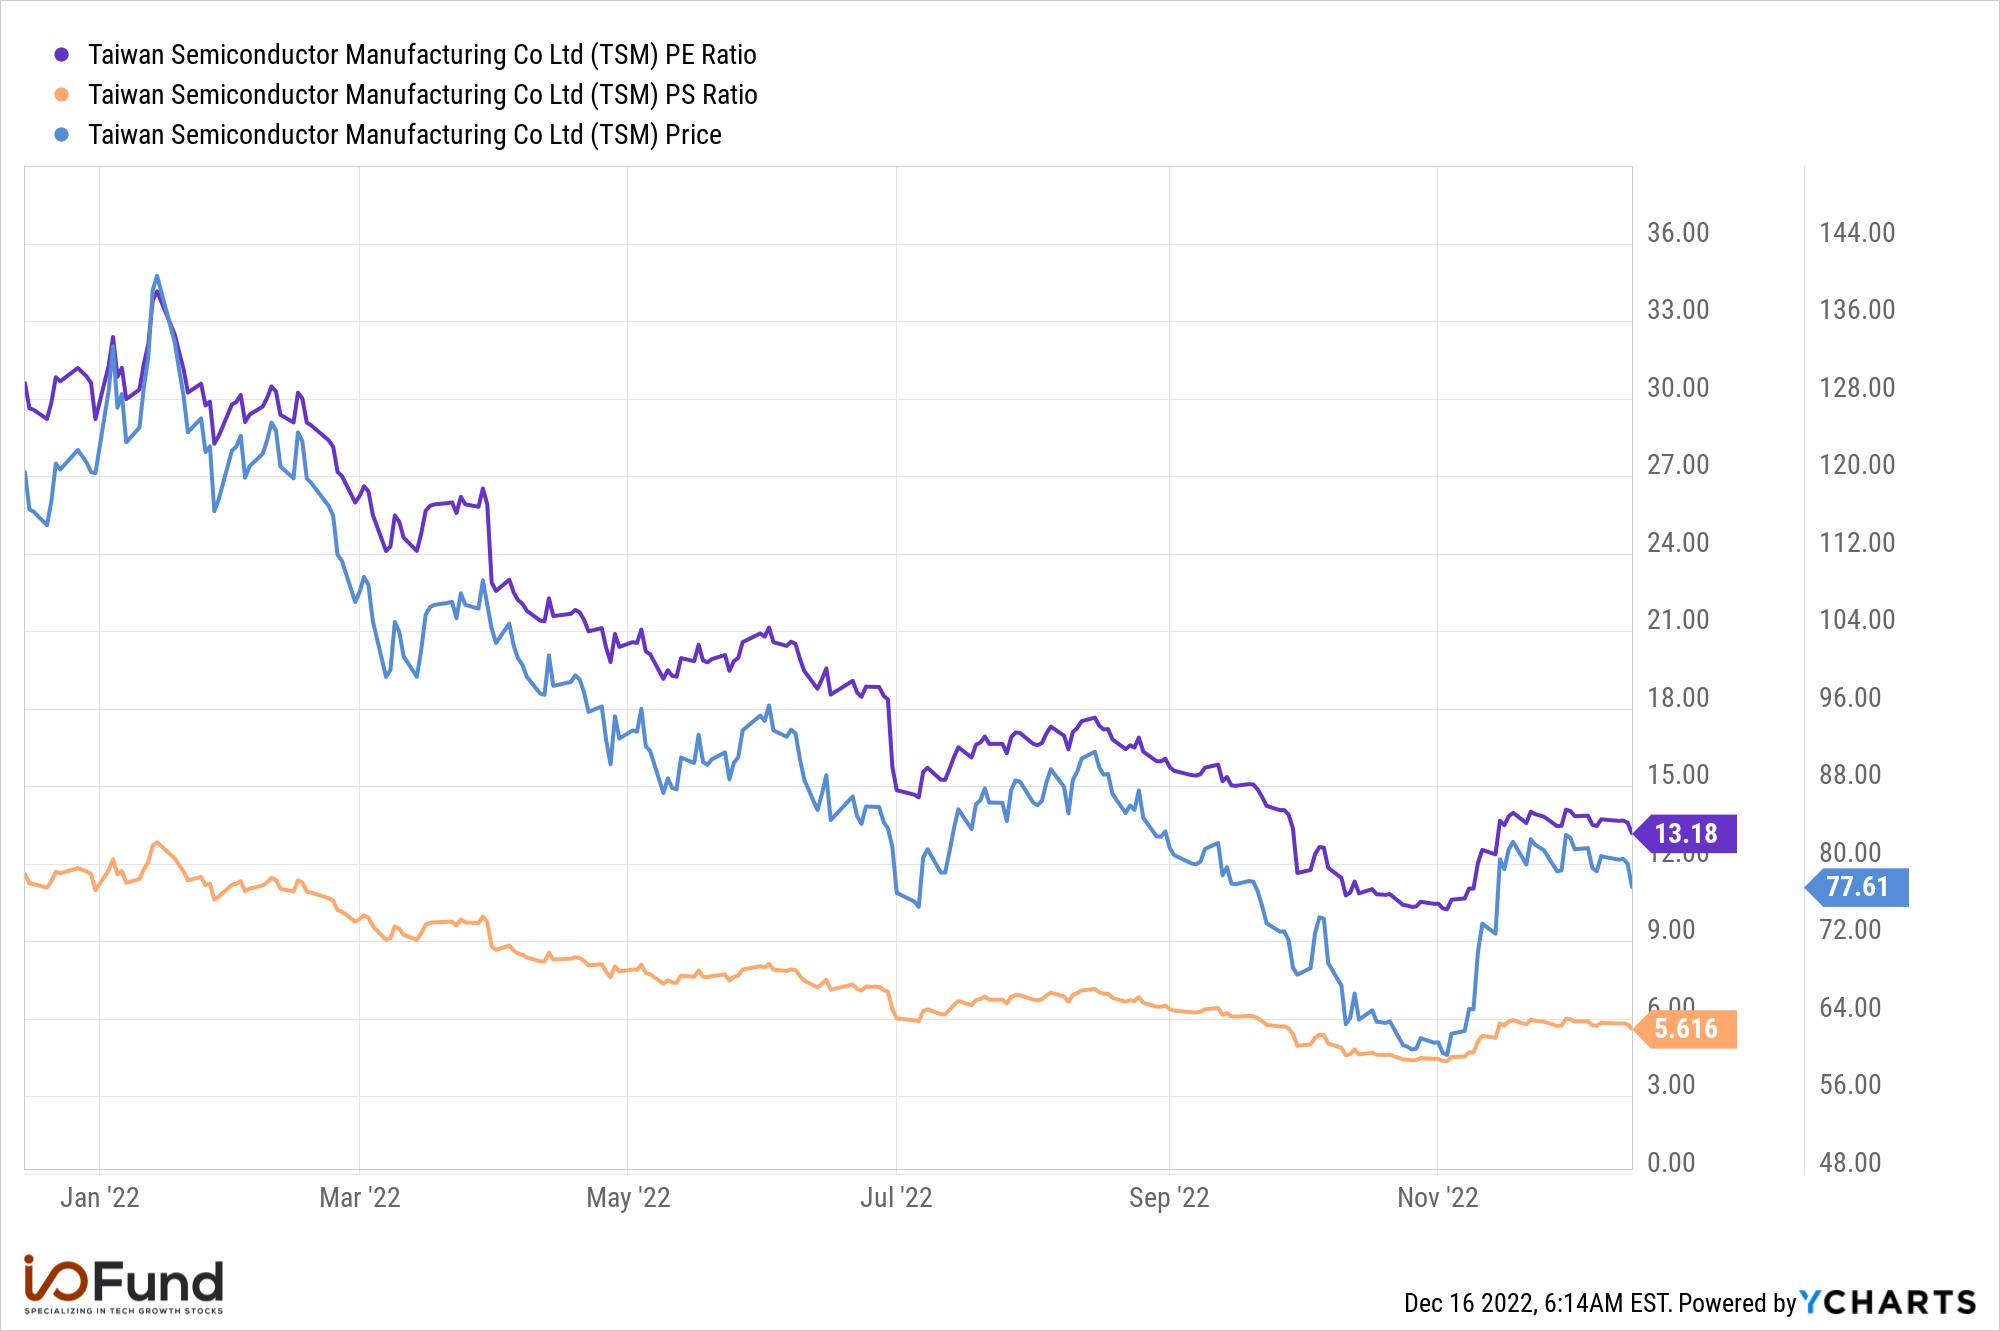Click the Jan '22 axis label

99,1197
